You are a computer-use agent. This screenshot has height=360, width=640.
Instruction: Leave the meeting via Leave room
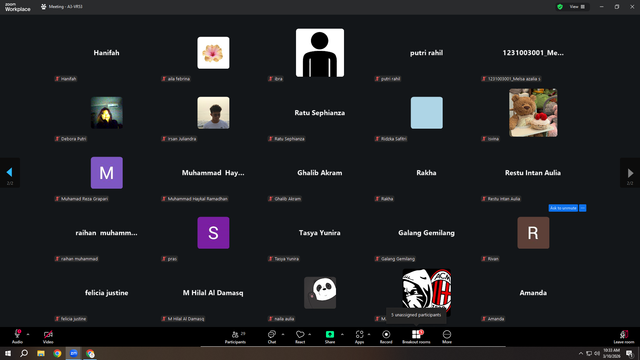tap(624, 337)
